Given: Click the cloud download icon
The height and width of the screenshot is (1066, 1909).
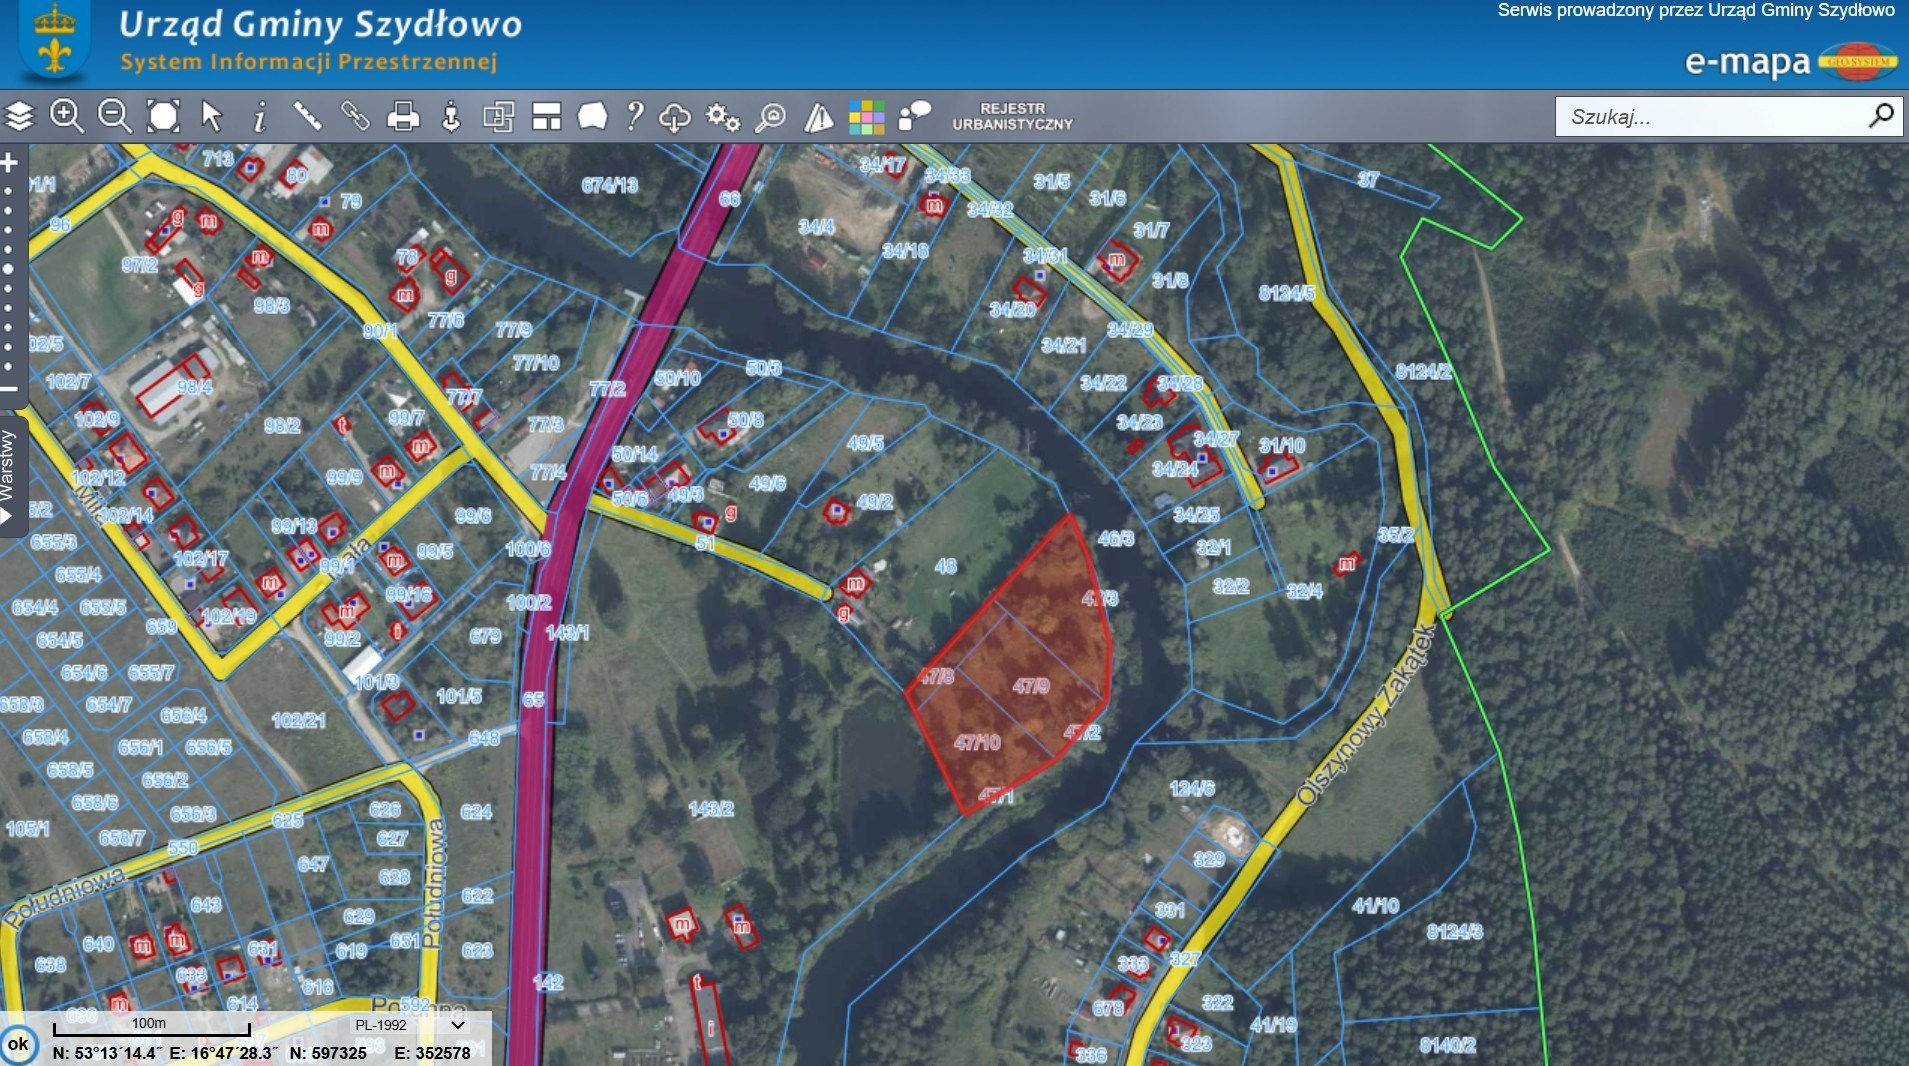Looking at the screenshot, I should coord(675,118).
